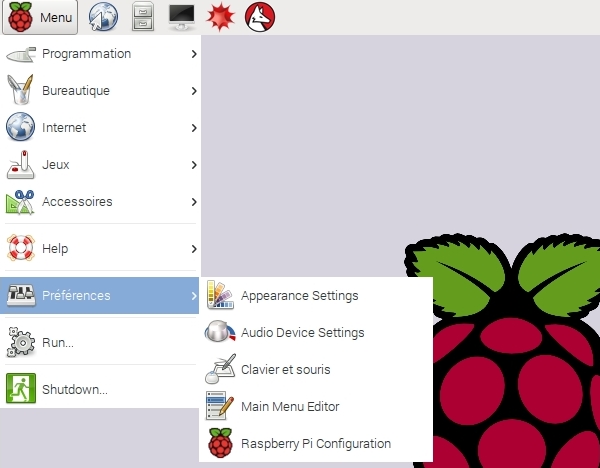600x468 pixels.
Task: Click the Audio Device Settings knob icon
Action: (x=220, y=331)
